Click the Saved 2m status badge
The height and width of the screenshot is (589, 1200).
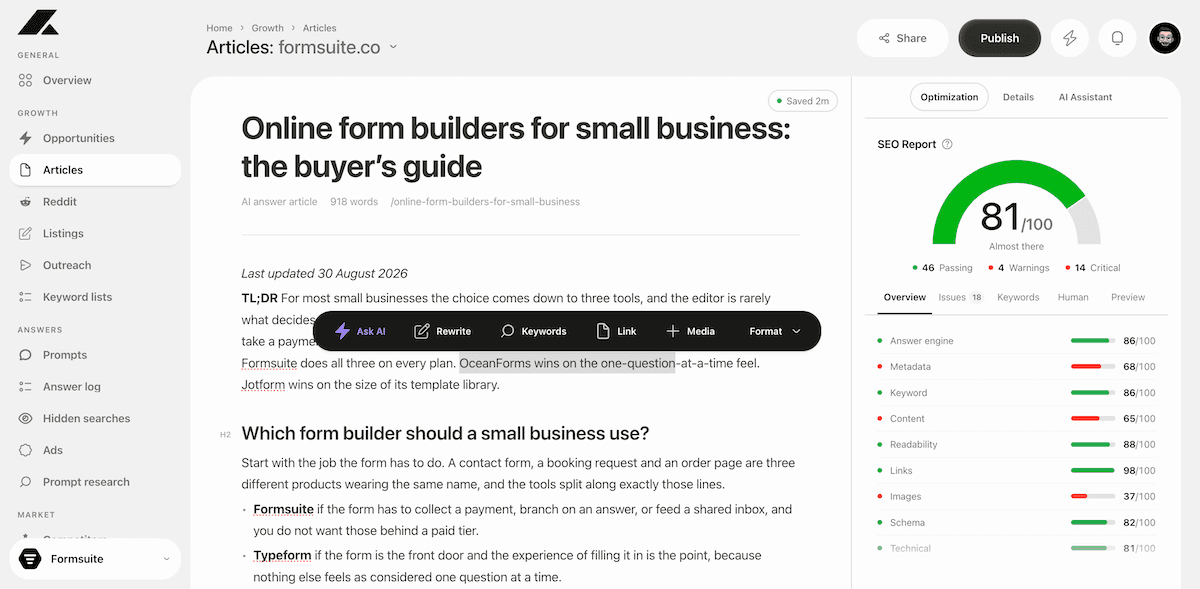[x=802, y=101]
